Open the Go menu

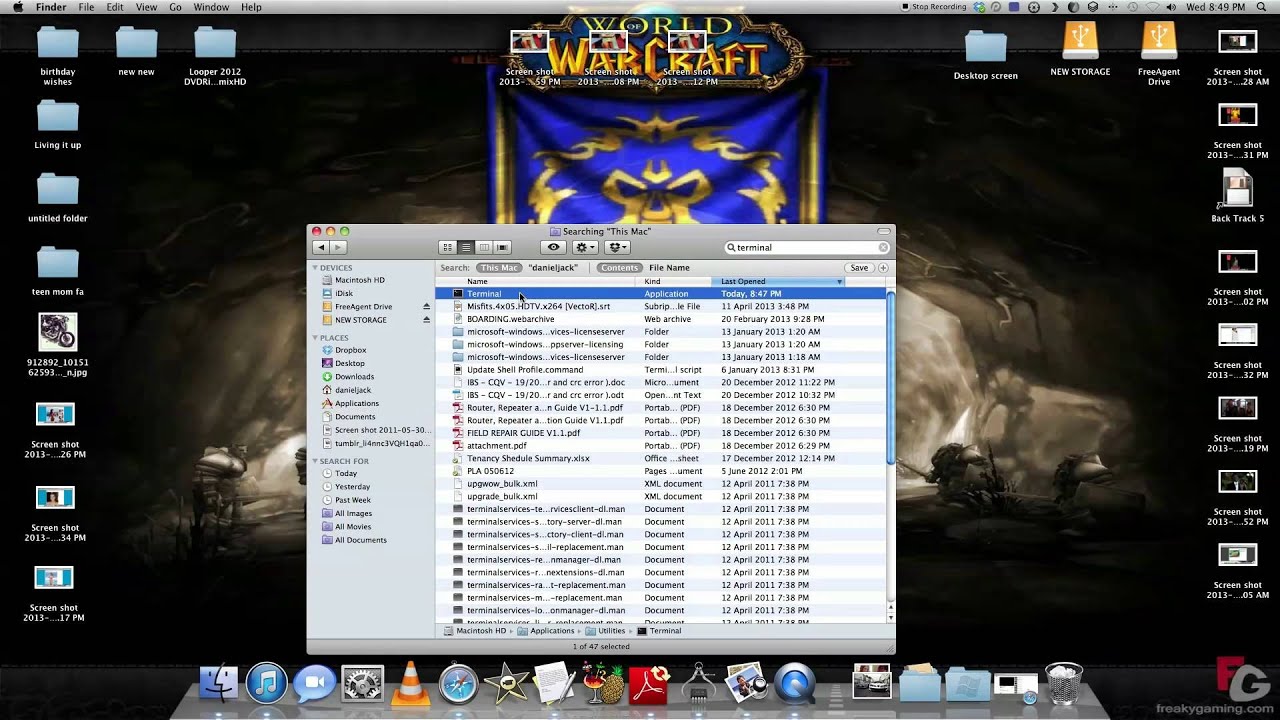175,7
